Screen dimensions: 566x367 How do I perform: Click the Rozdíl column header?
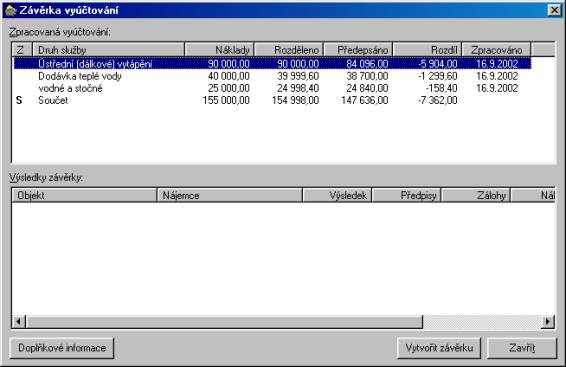point(427,50)
